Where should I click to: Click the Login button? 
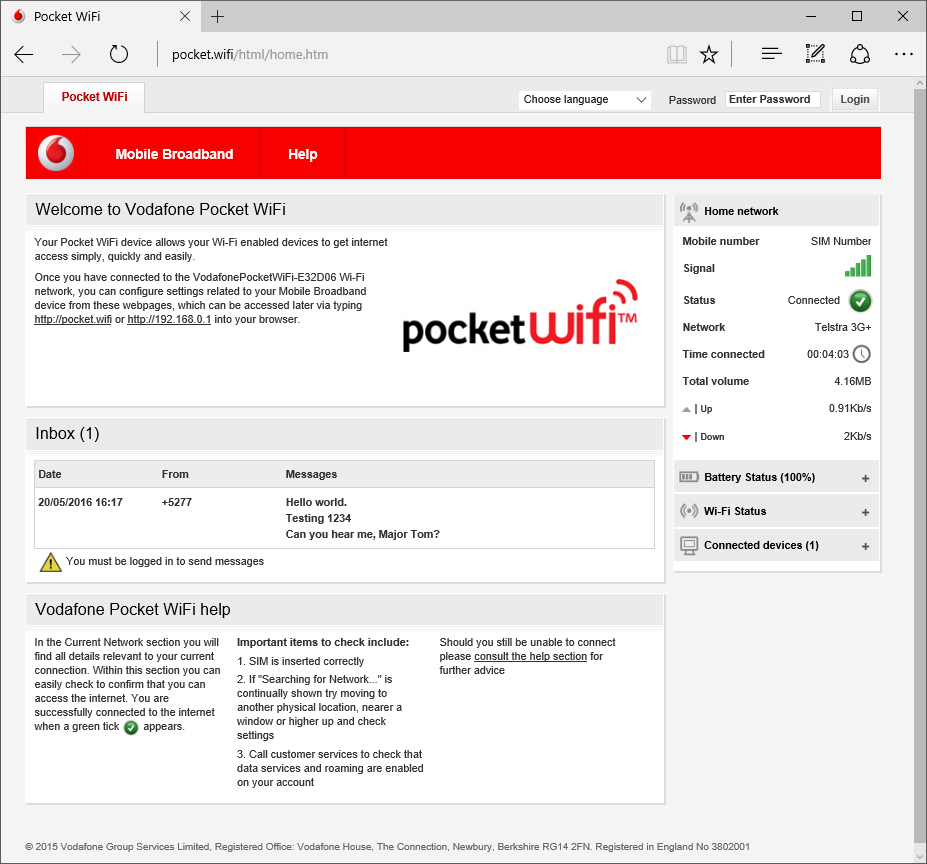[855, 99]
